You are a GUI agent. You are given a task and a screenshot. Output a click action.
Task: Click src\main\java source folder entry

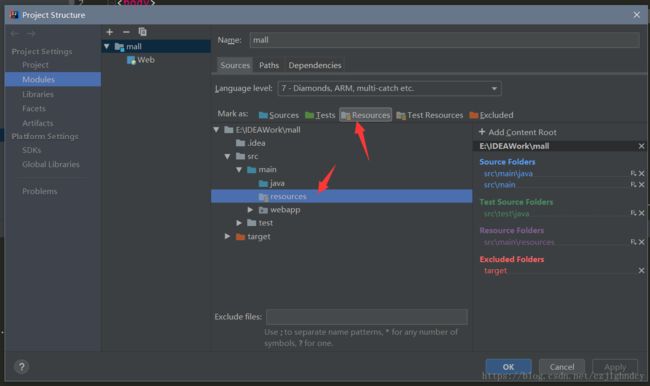508,173
